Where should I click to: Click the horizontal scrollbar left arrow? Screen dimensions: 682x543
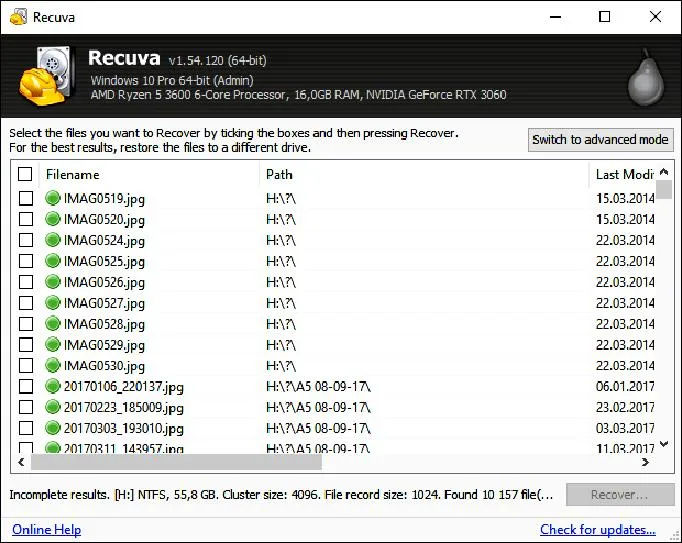click(x=21, y=462)
